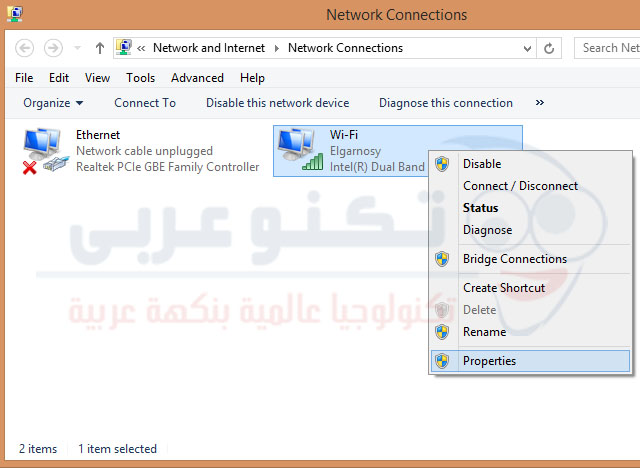The image size is (640, 468).
Task: Open the Tools menu
Action: click(140, 78)
